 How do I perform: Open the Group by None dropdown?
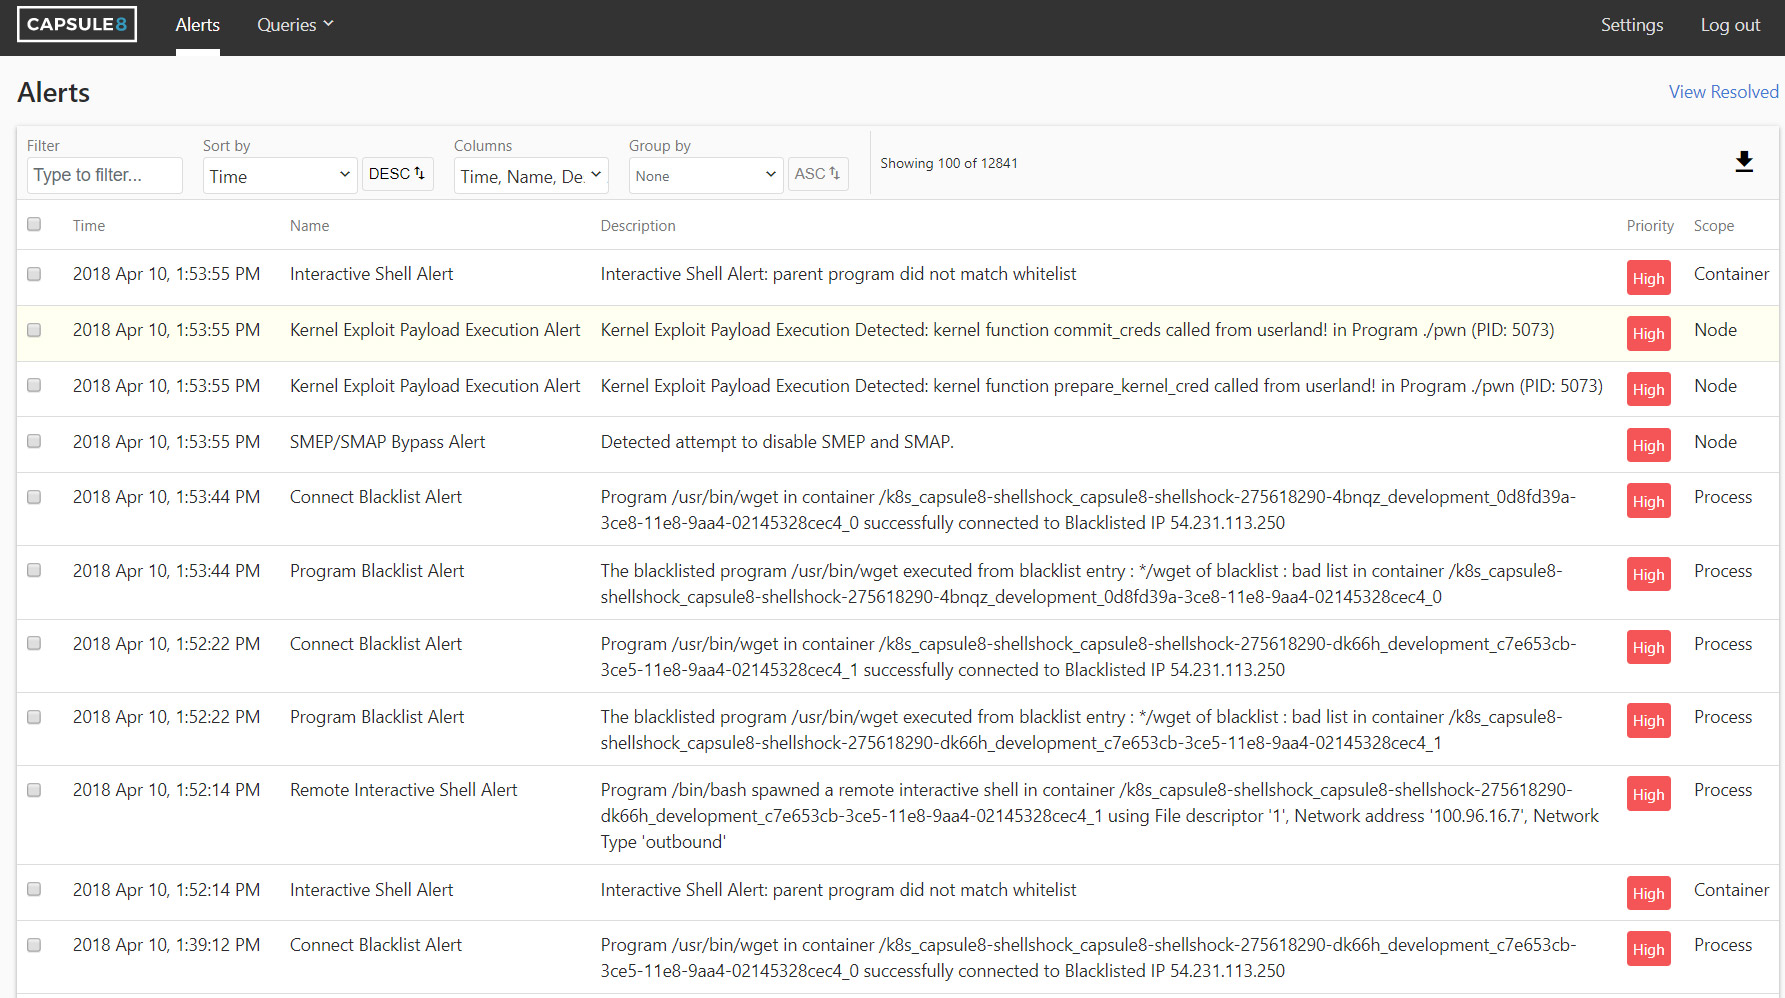click(x=705, y=176)
